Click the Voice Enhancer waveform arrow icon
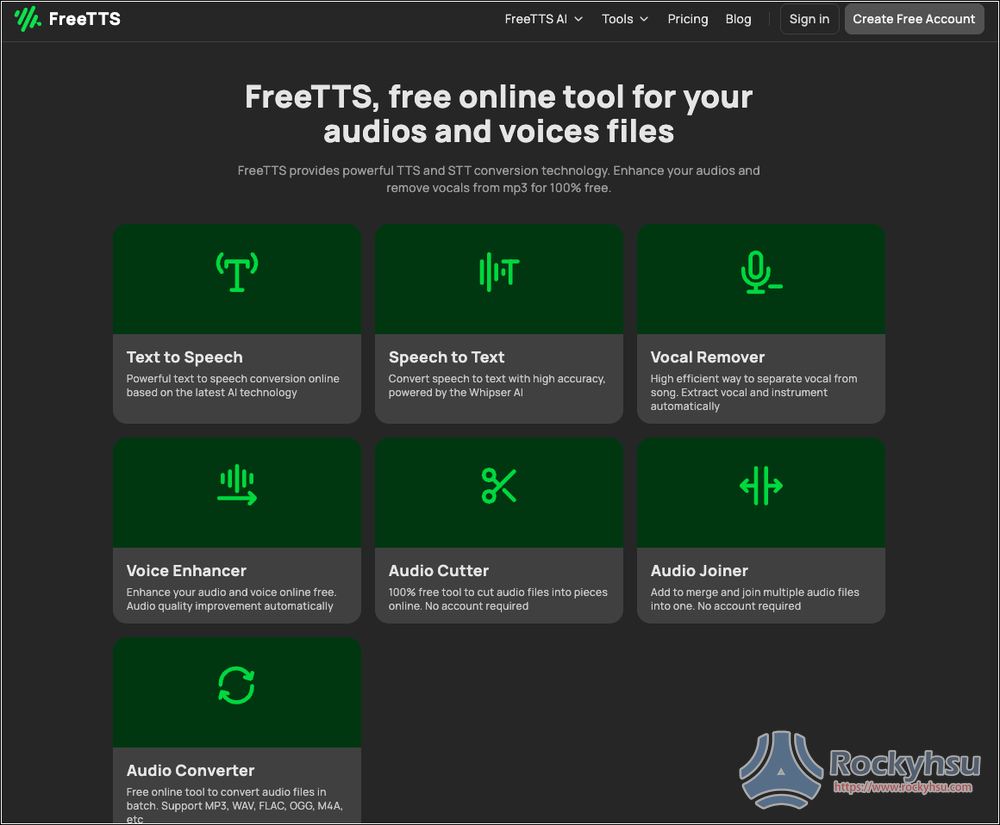Viewport: 1000px width, 825px height. [x=237, y=485]
